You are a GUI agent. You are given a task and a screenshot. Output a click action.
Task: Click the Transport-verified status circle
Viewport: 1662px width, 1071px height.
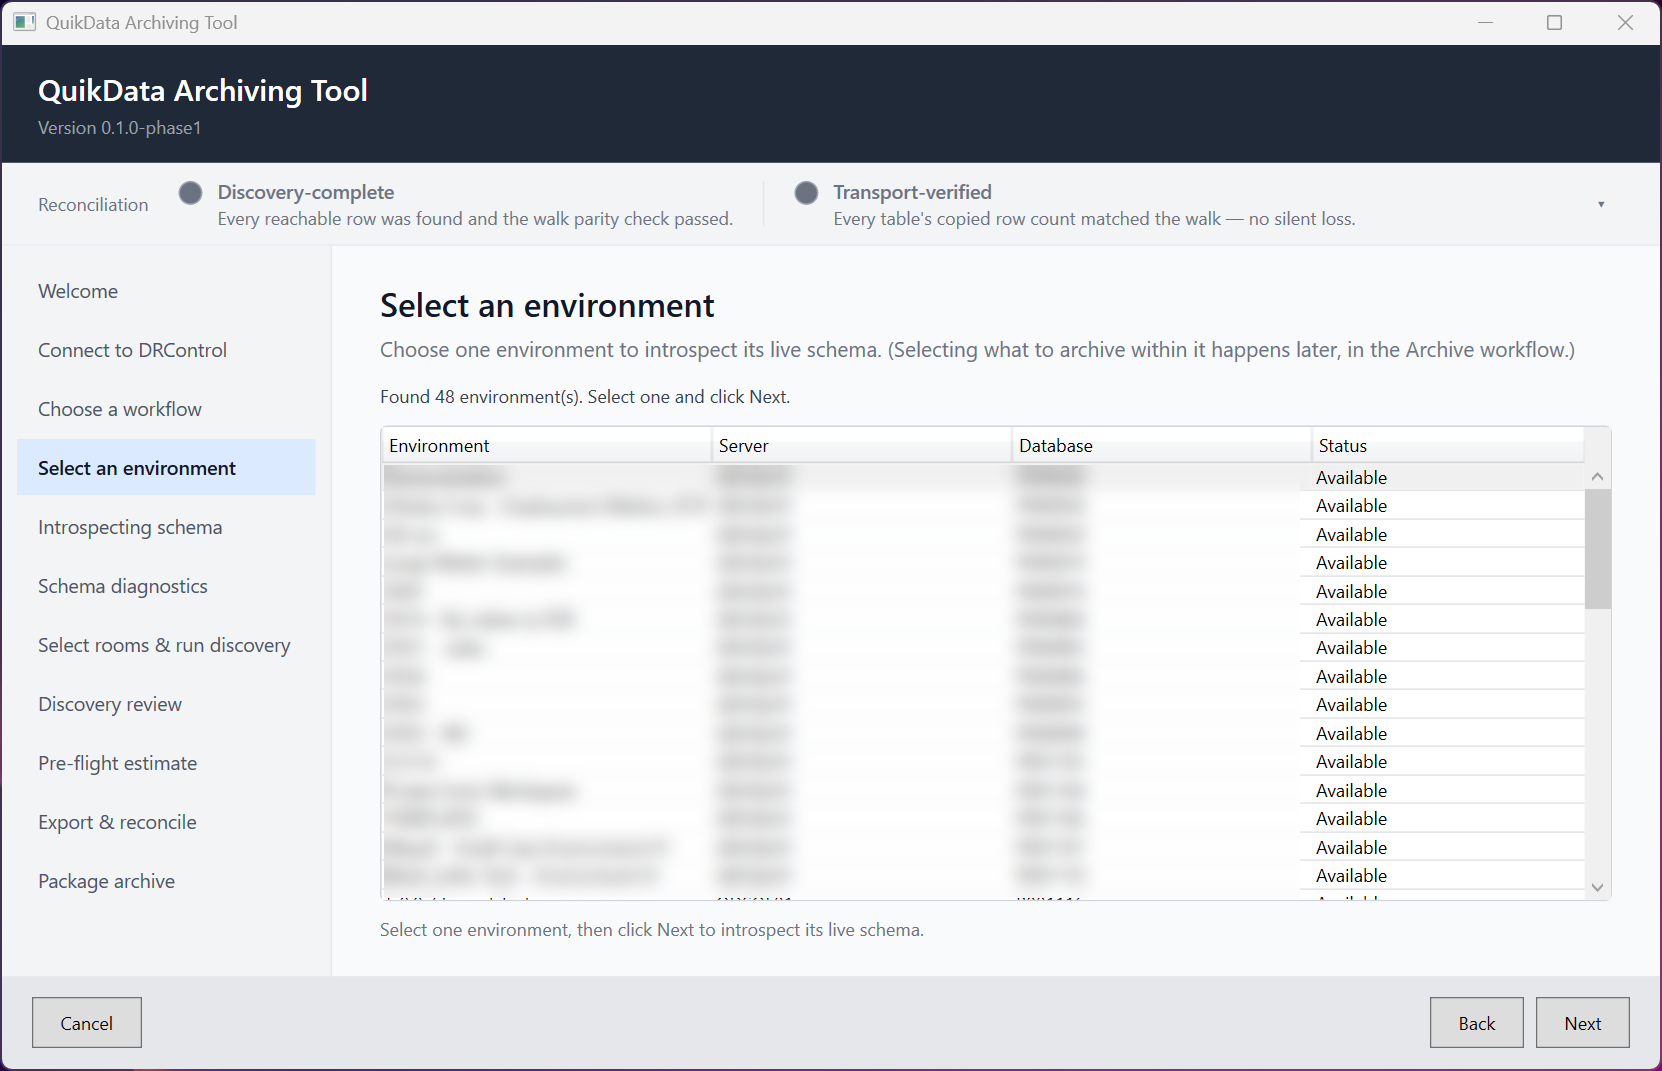[806, 192]
